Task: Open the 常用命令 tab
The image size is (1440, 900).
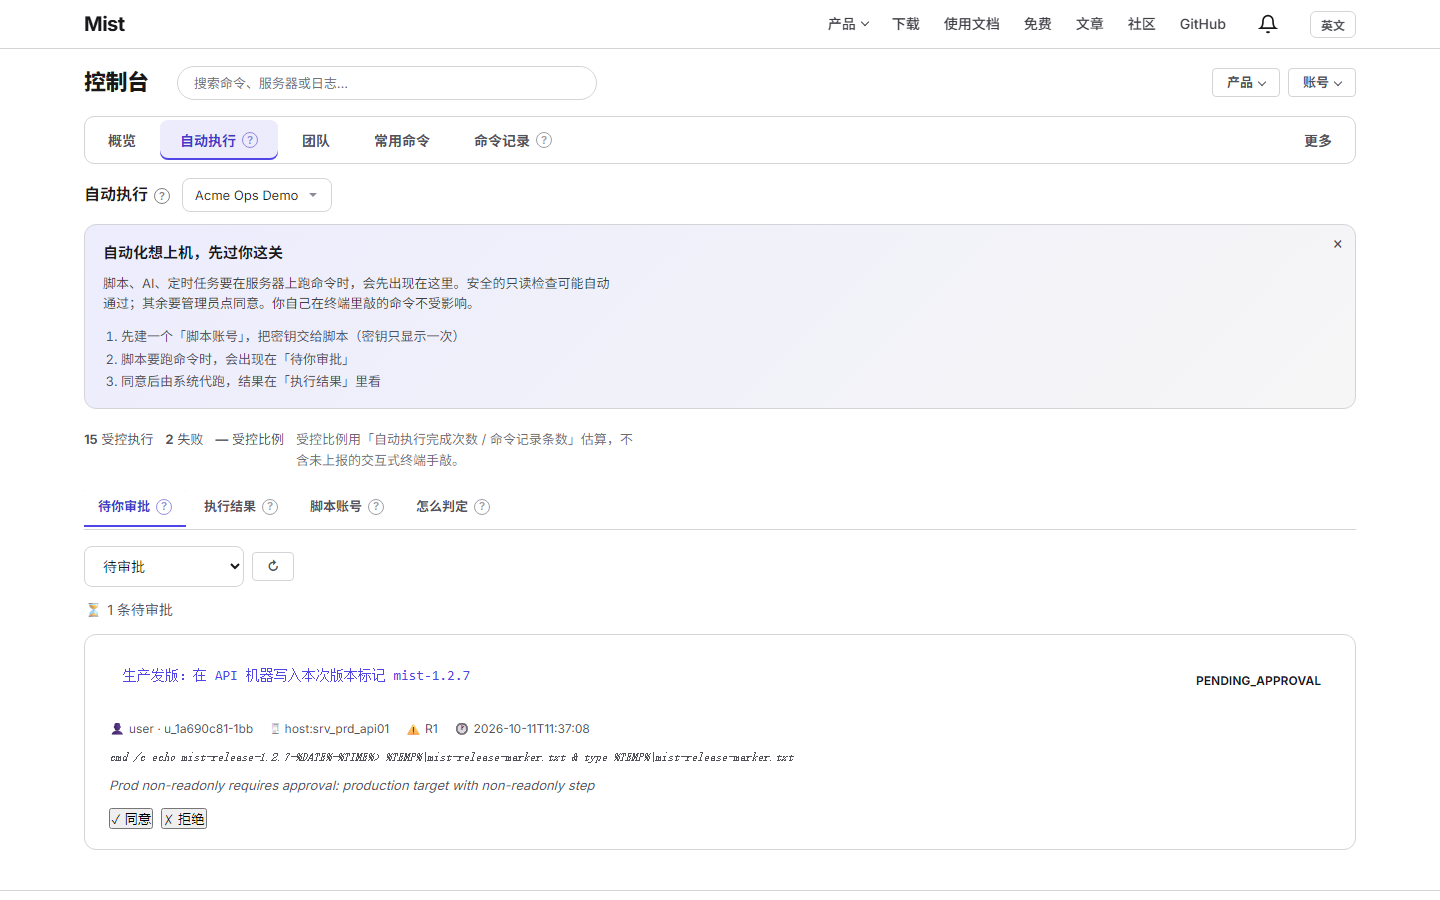Action: 402,141
